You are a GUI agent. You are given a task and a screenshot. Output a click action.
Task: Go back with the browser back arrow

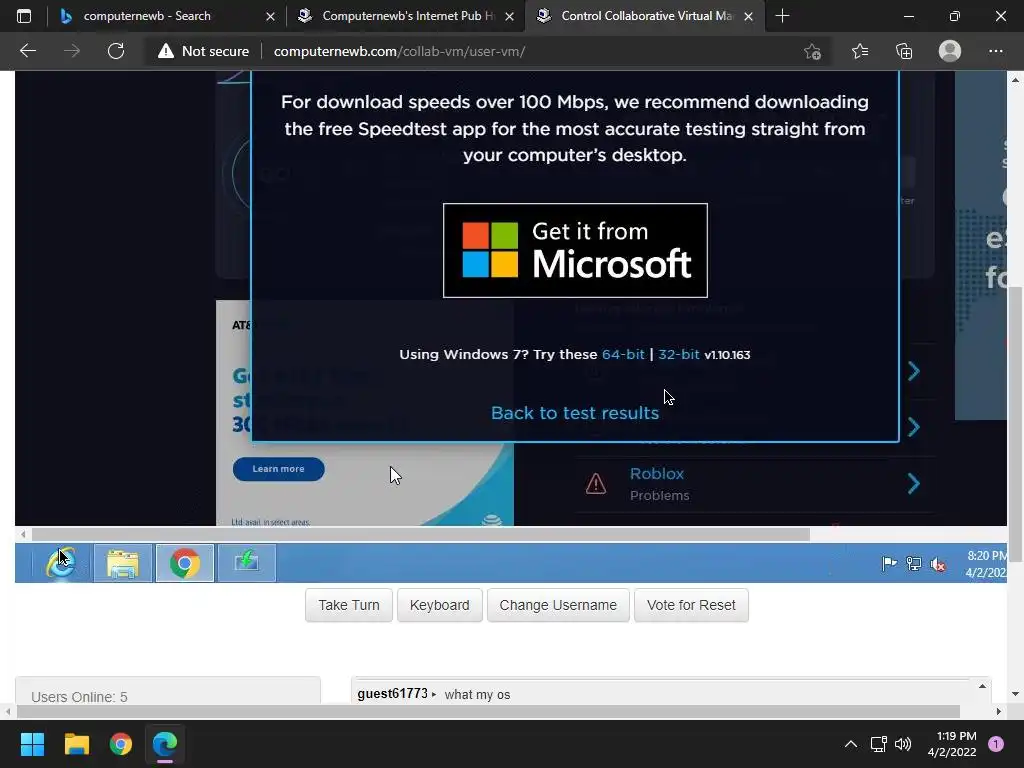click(27, 51)
